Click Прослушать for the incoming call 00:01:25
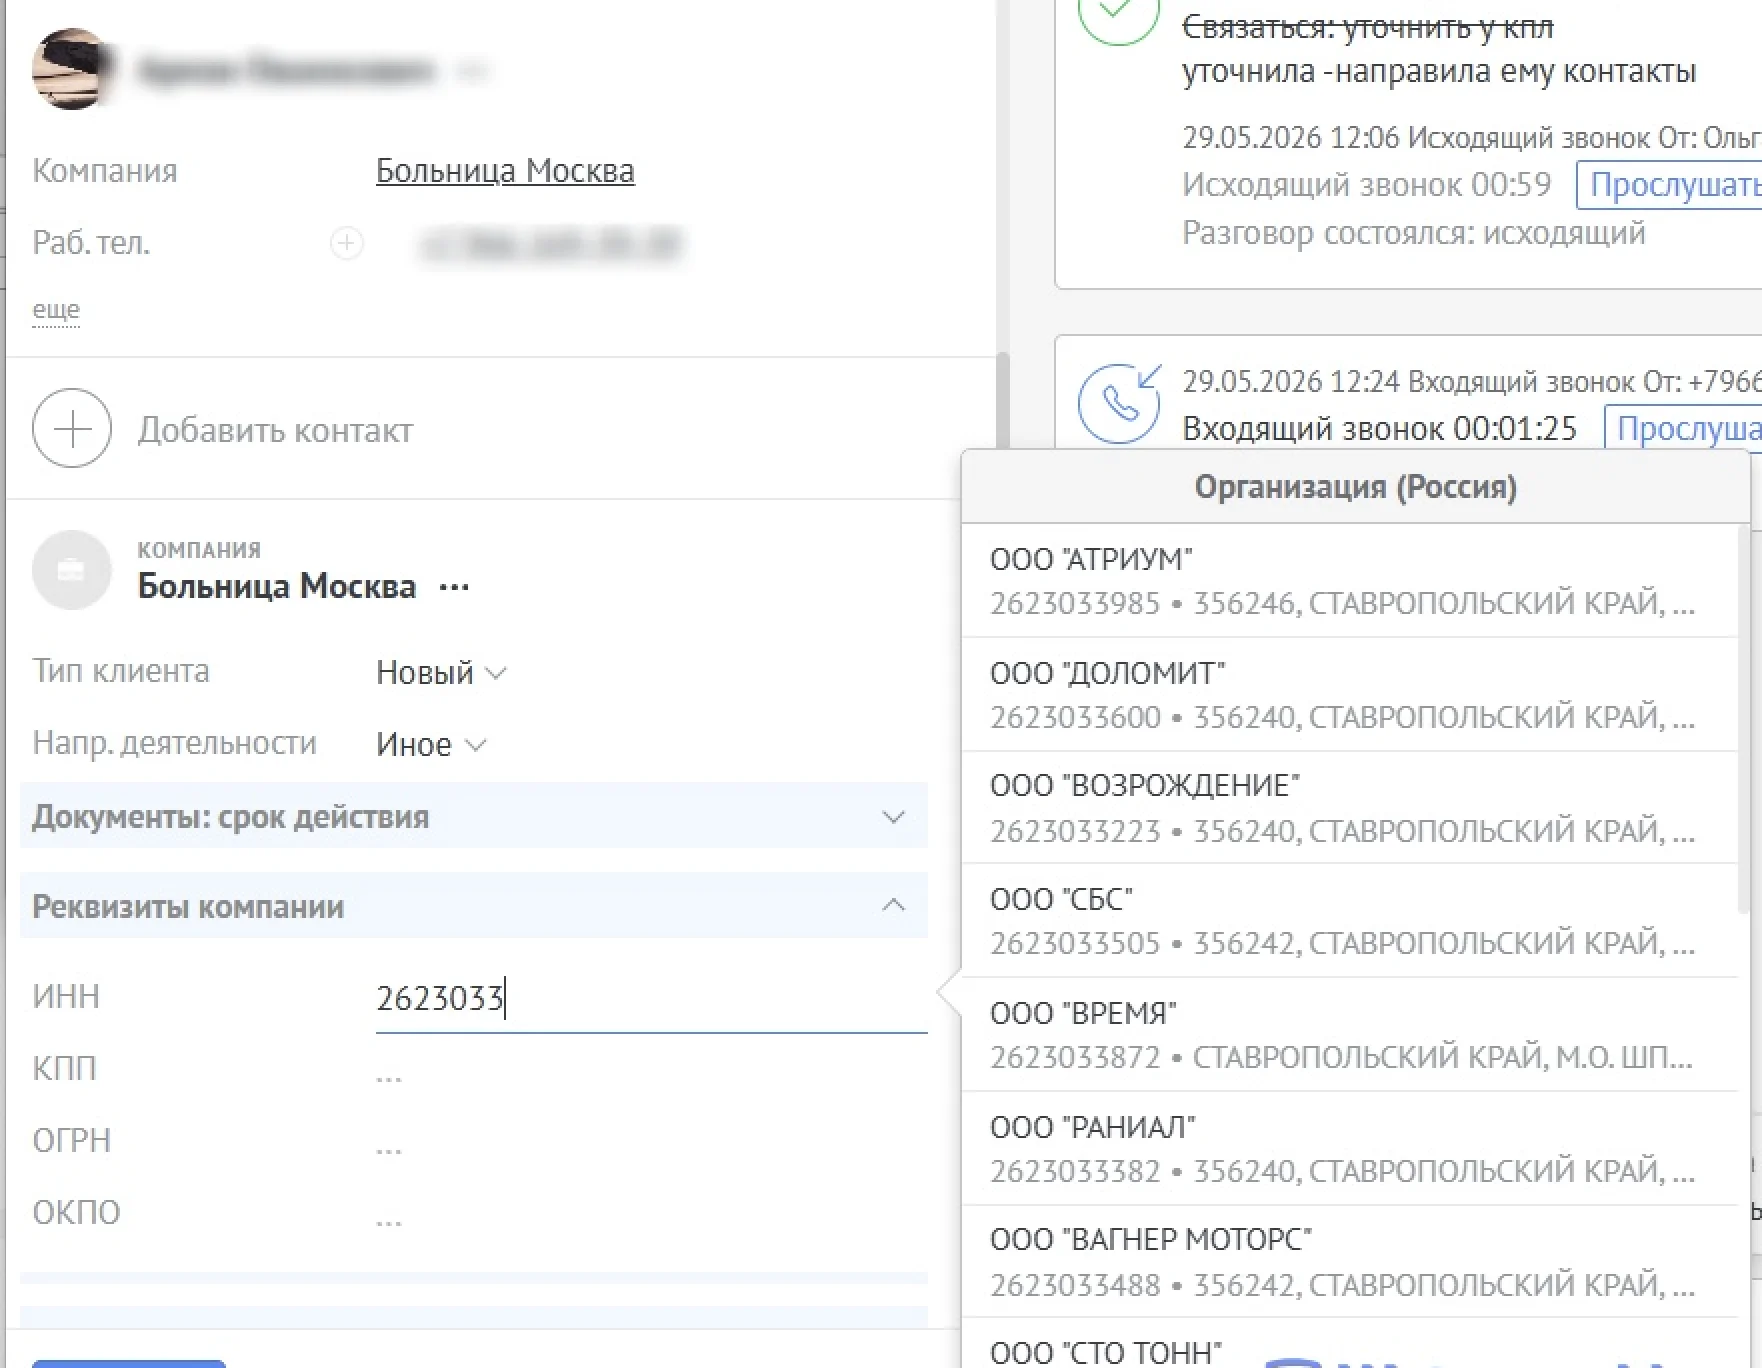The image size is (1762, 1368). click(x=1685, y=429)
